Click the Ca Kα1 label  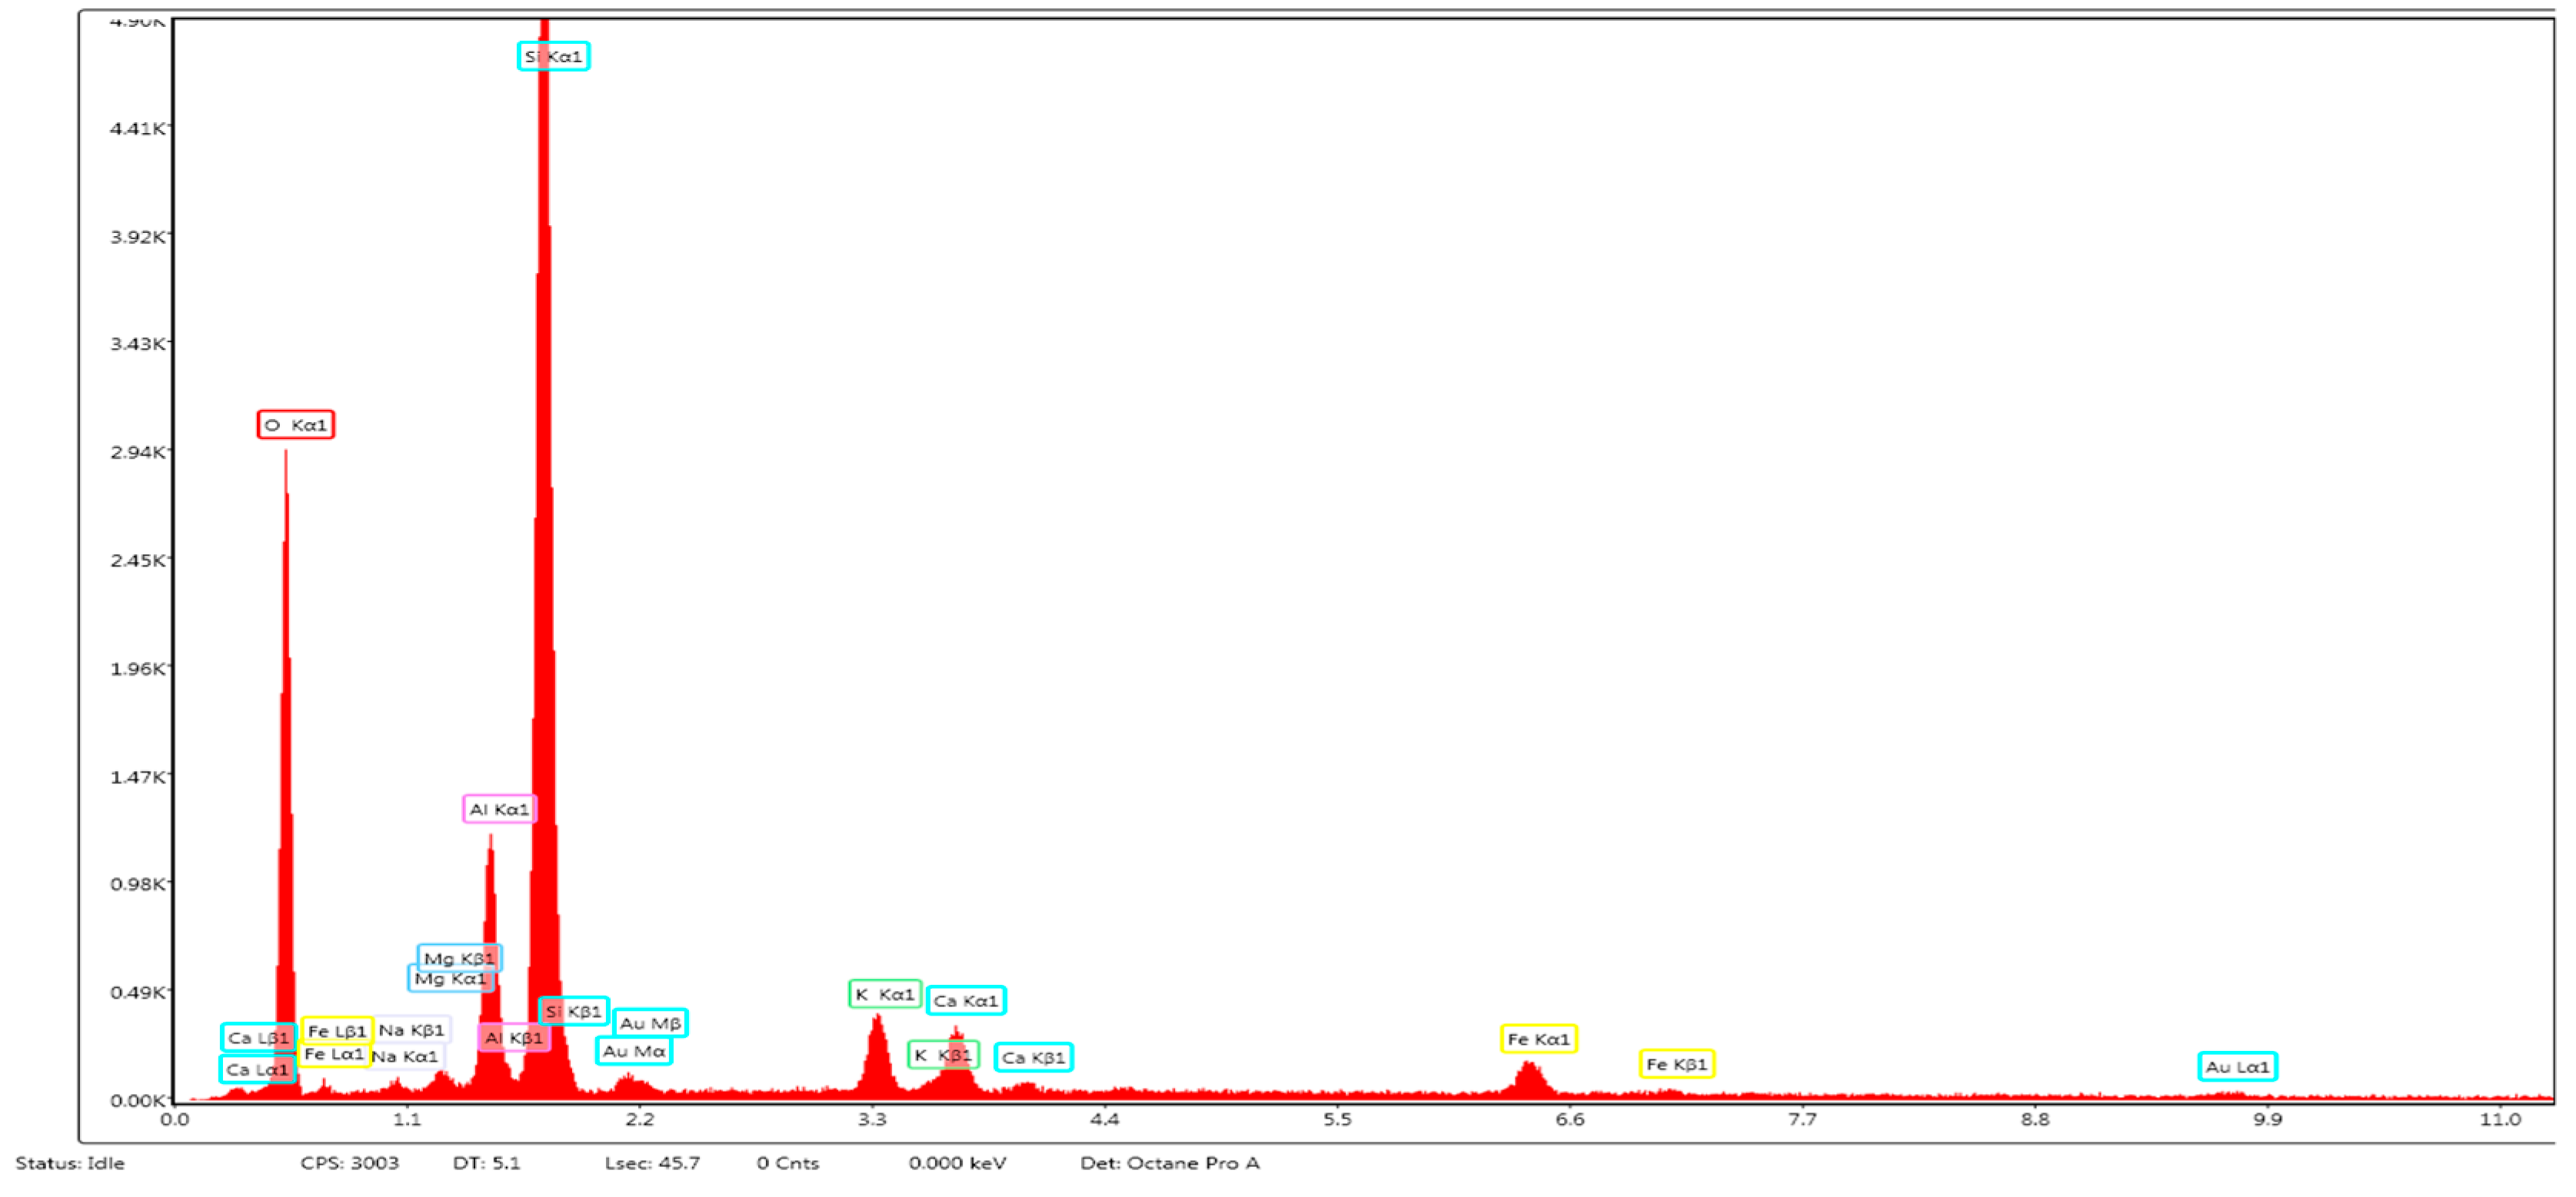(x=965, y=1000)
